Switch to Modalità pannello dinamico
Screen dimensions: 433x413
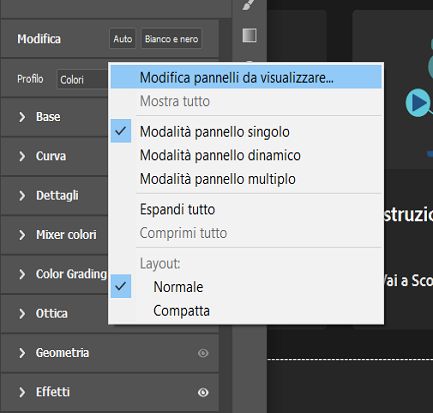click(x=246, y=155)
